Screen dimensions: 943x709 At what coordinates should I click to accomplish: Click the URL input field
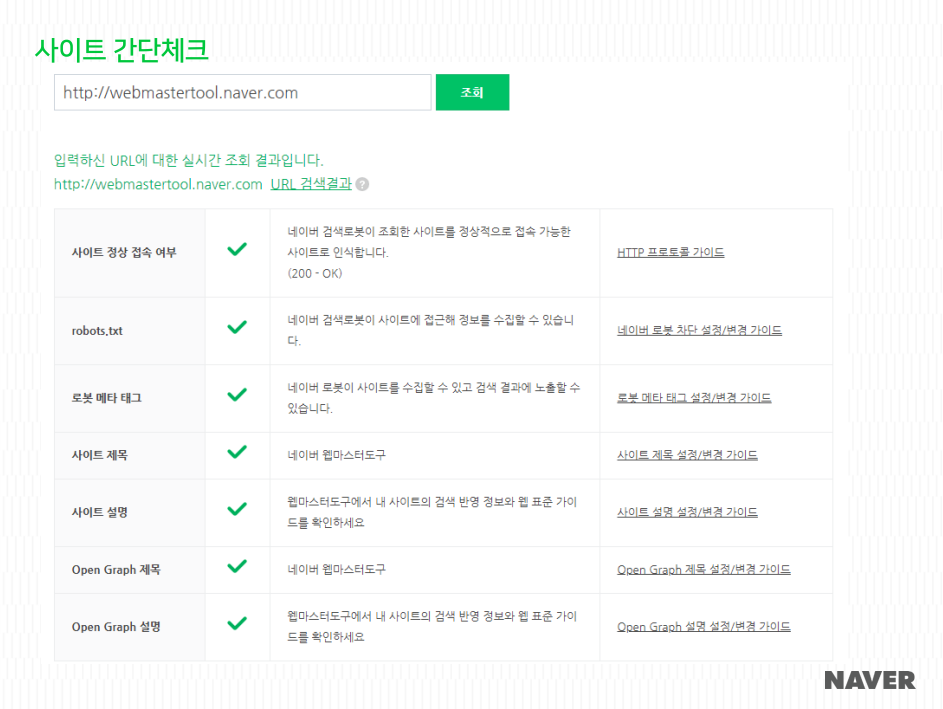242,93
